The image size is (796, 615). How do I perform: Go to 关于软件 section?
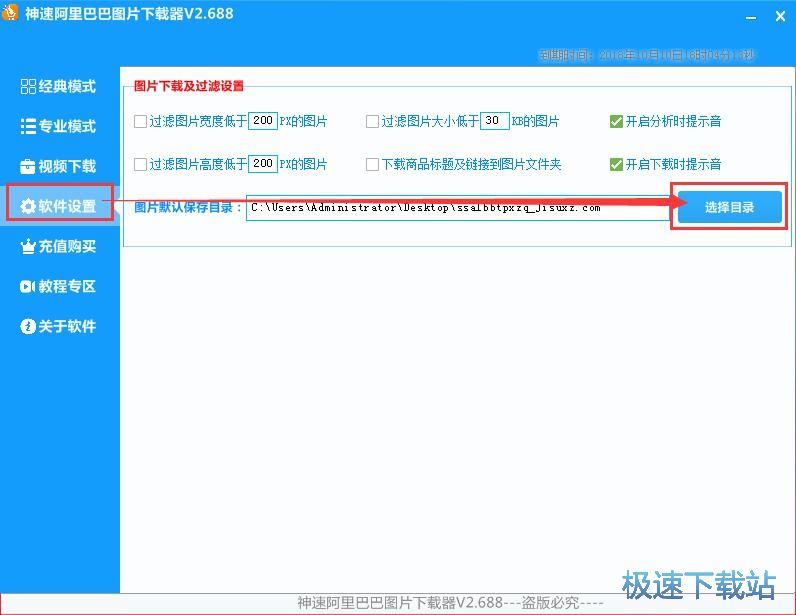point(58,326)
